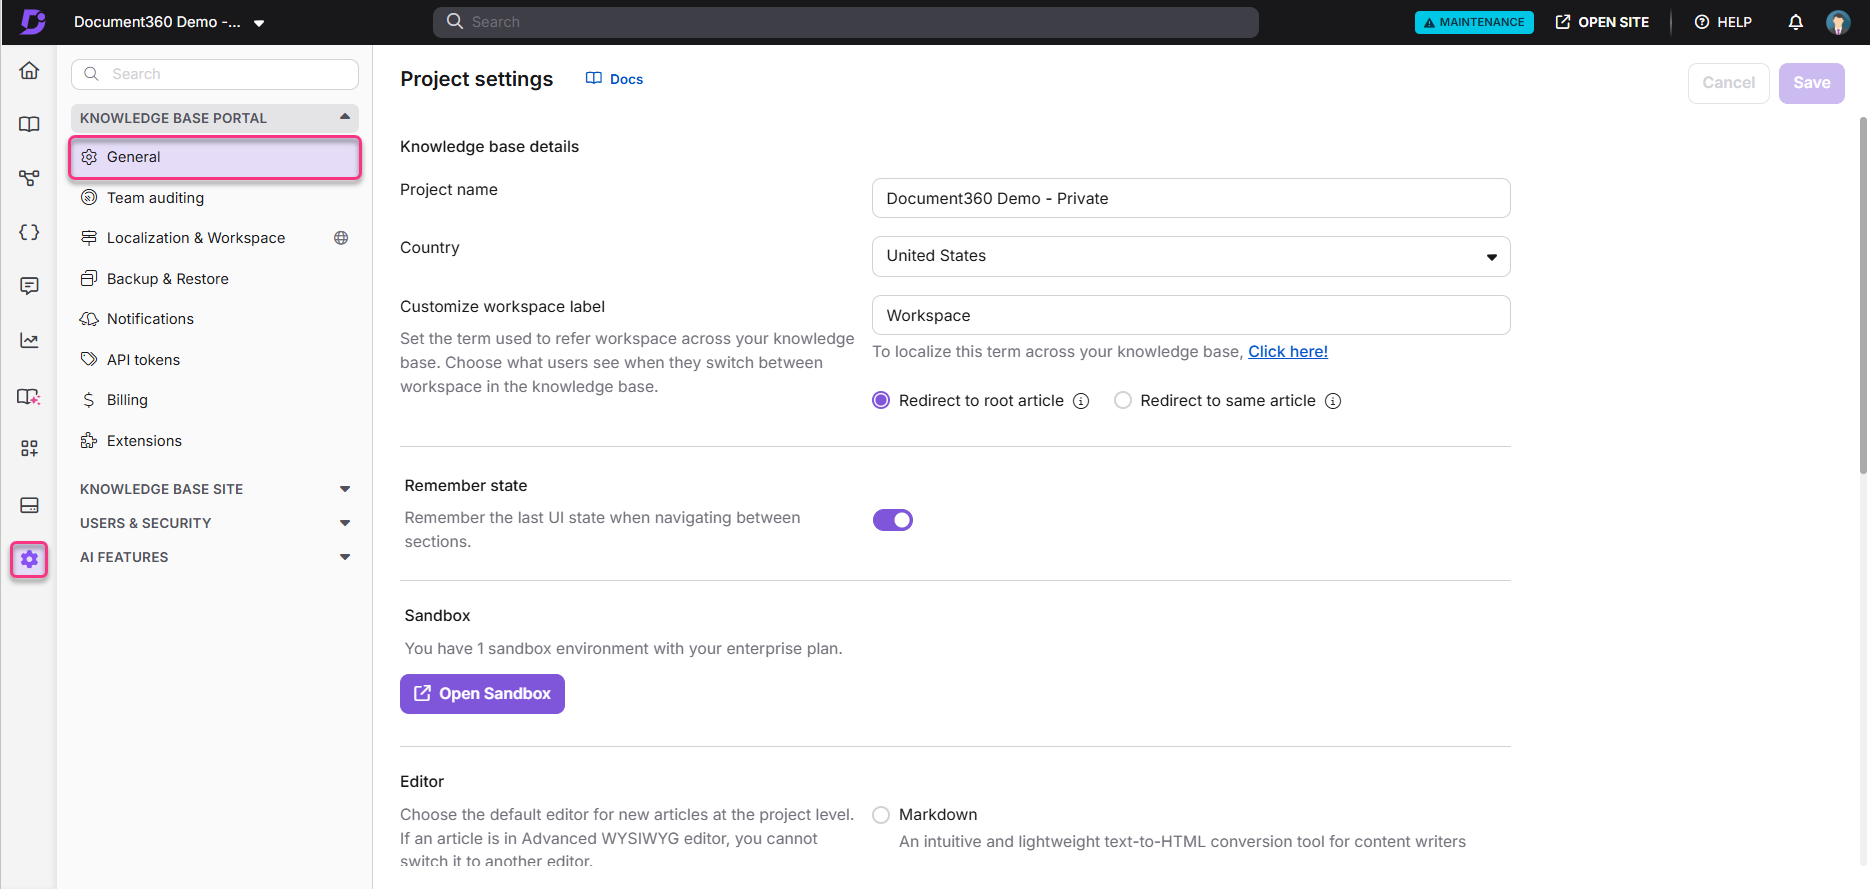Open Backup & Restore menu item

pos(215,279)
